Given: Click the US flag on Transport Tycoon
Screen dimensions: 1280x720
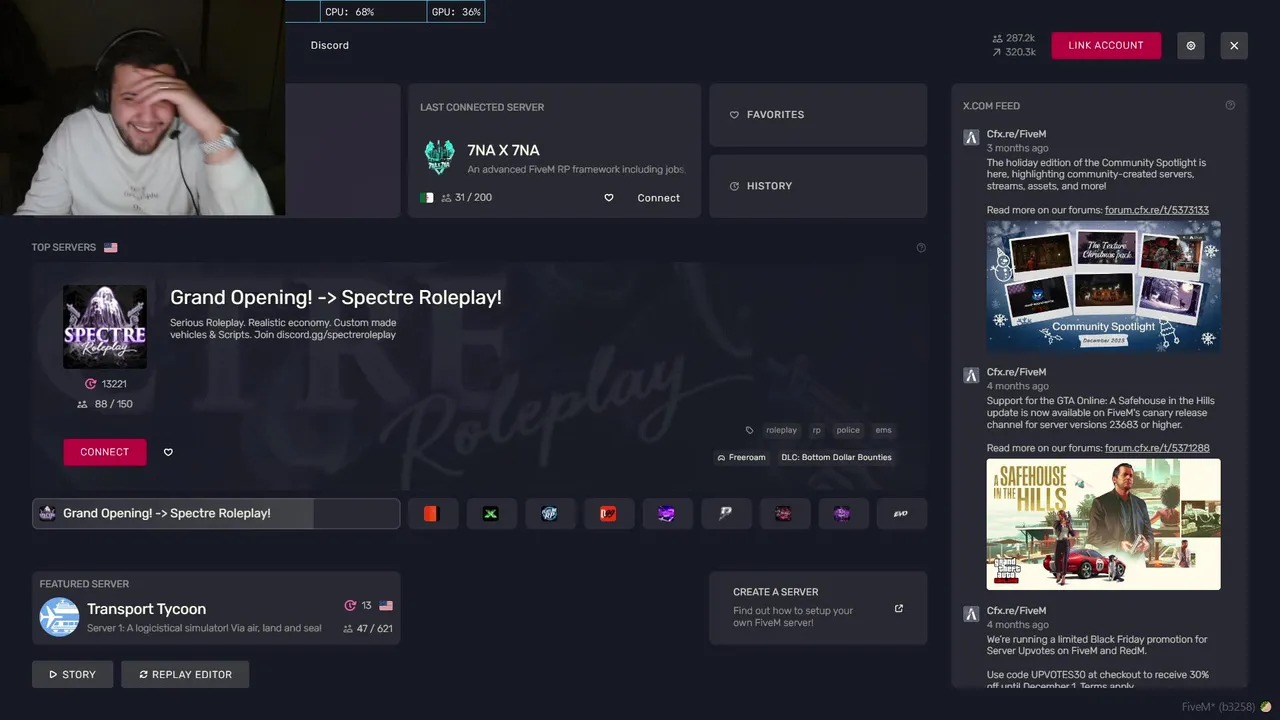Looking at the screenshot, I should tap(386, 606).
